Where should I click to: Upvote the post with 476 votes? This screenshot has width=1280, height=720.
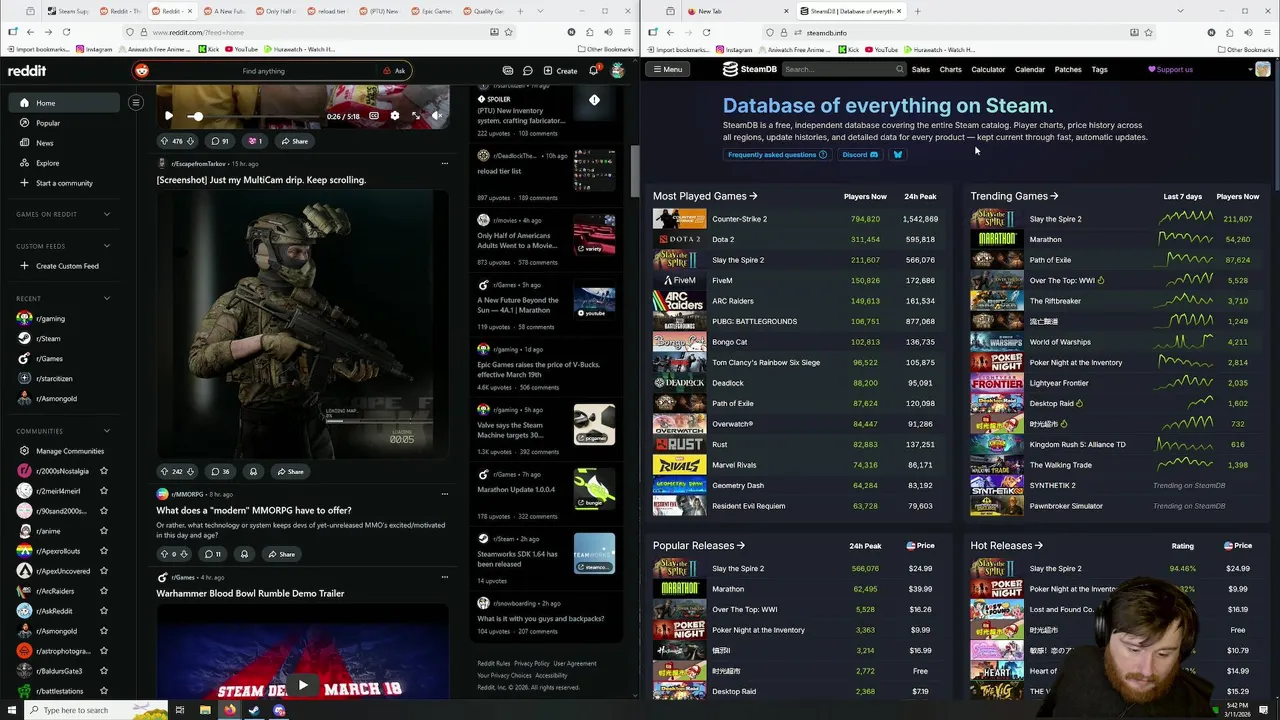pyautogui.click(x=164, y=141)
